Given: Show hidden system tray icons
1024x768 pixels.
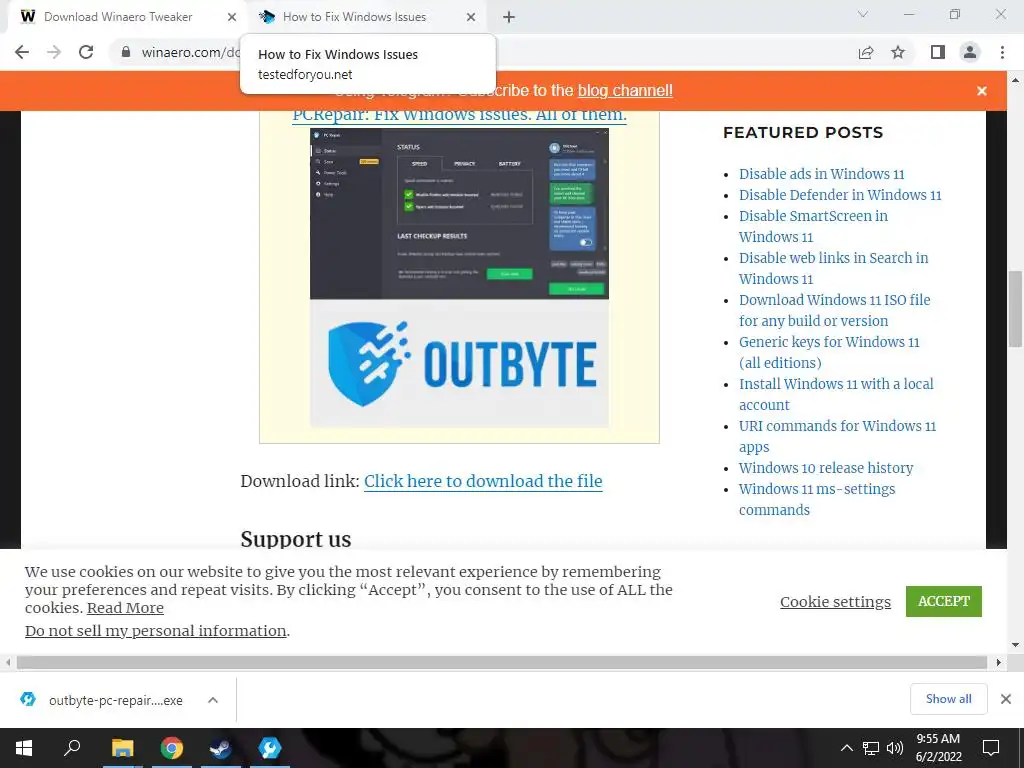Looking at the screenshot, I should pos(846,748).
